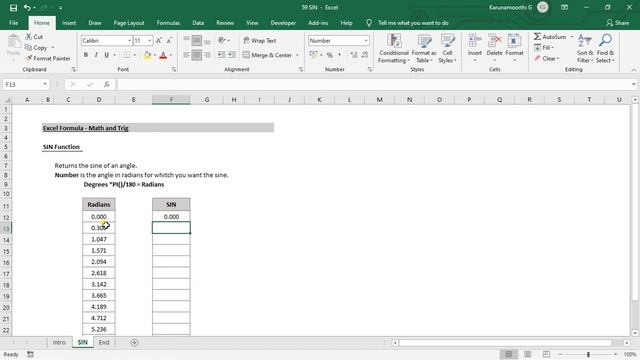
Task: Switch to Normal view in status bar
Action: (509, 354)
